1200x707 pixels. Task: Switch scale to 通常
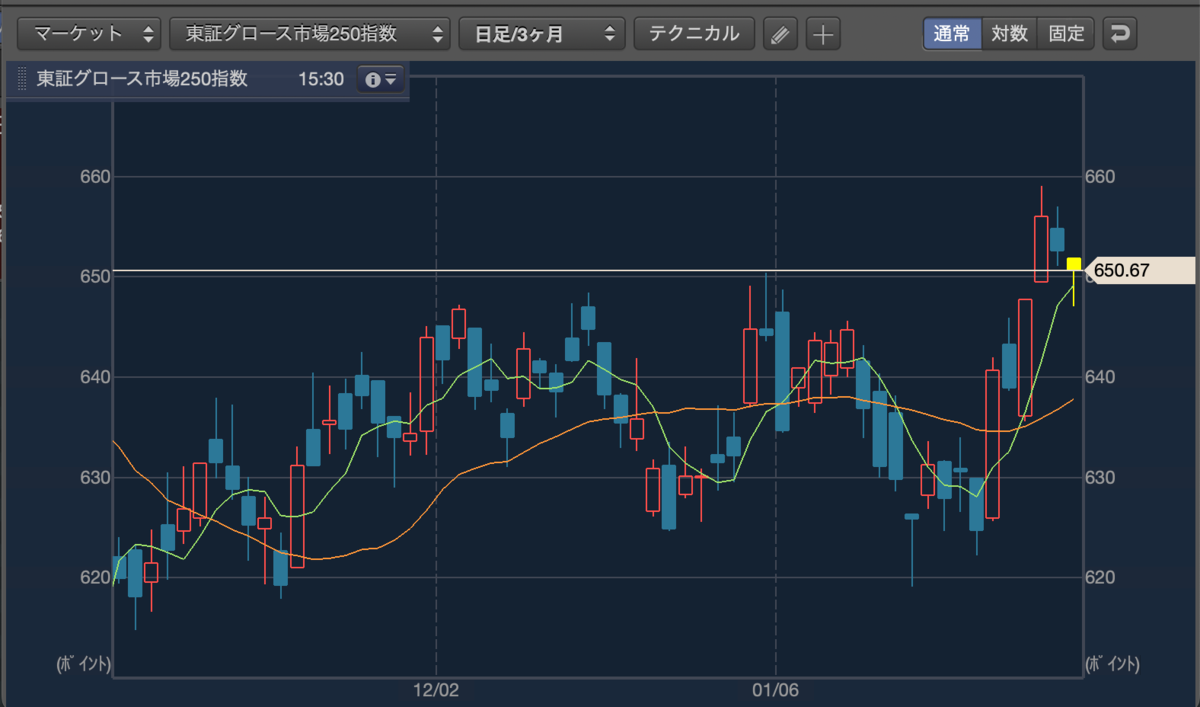(952, 33)
